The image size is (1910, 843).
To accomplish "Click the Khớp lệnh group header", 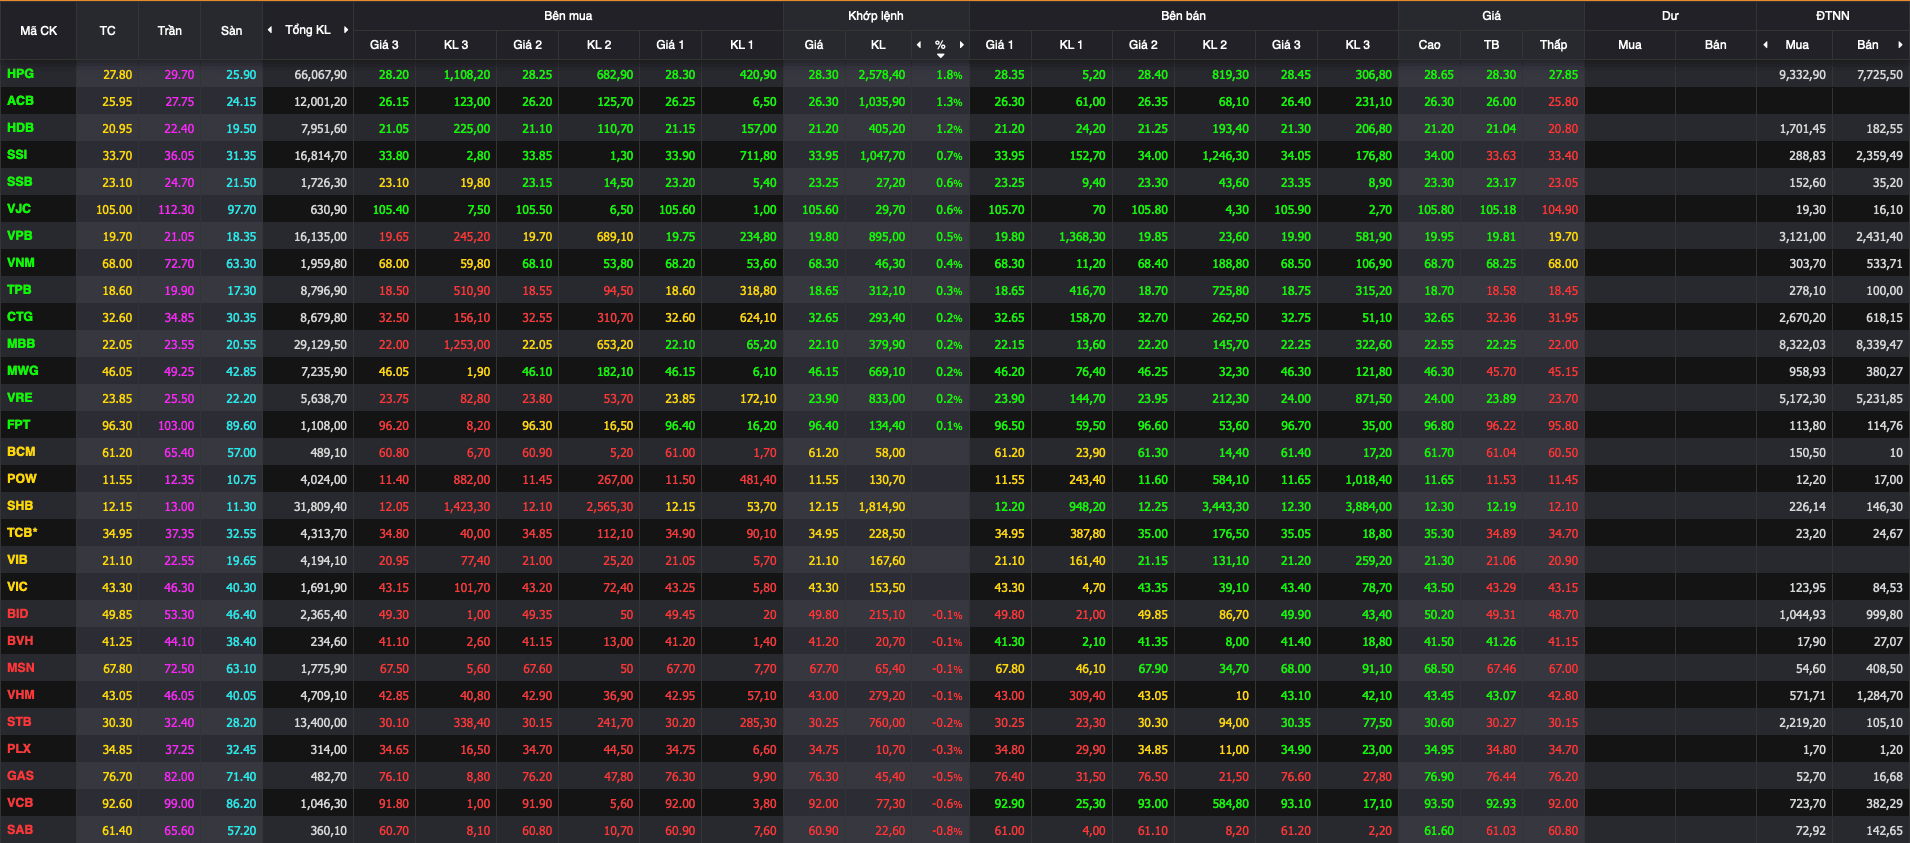I will [x=876, y=16].
